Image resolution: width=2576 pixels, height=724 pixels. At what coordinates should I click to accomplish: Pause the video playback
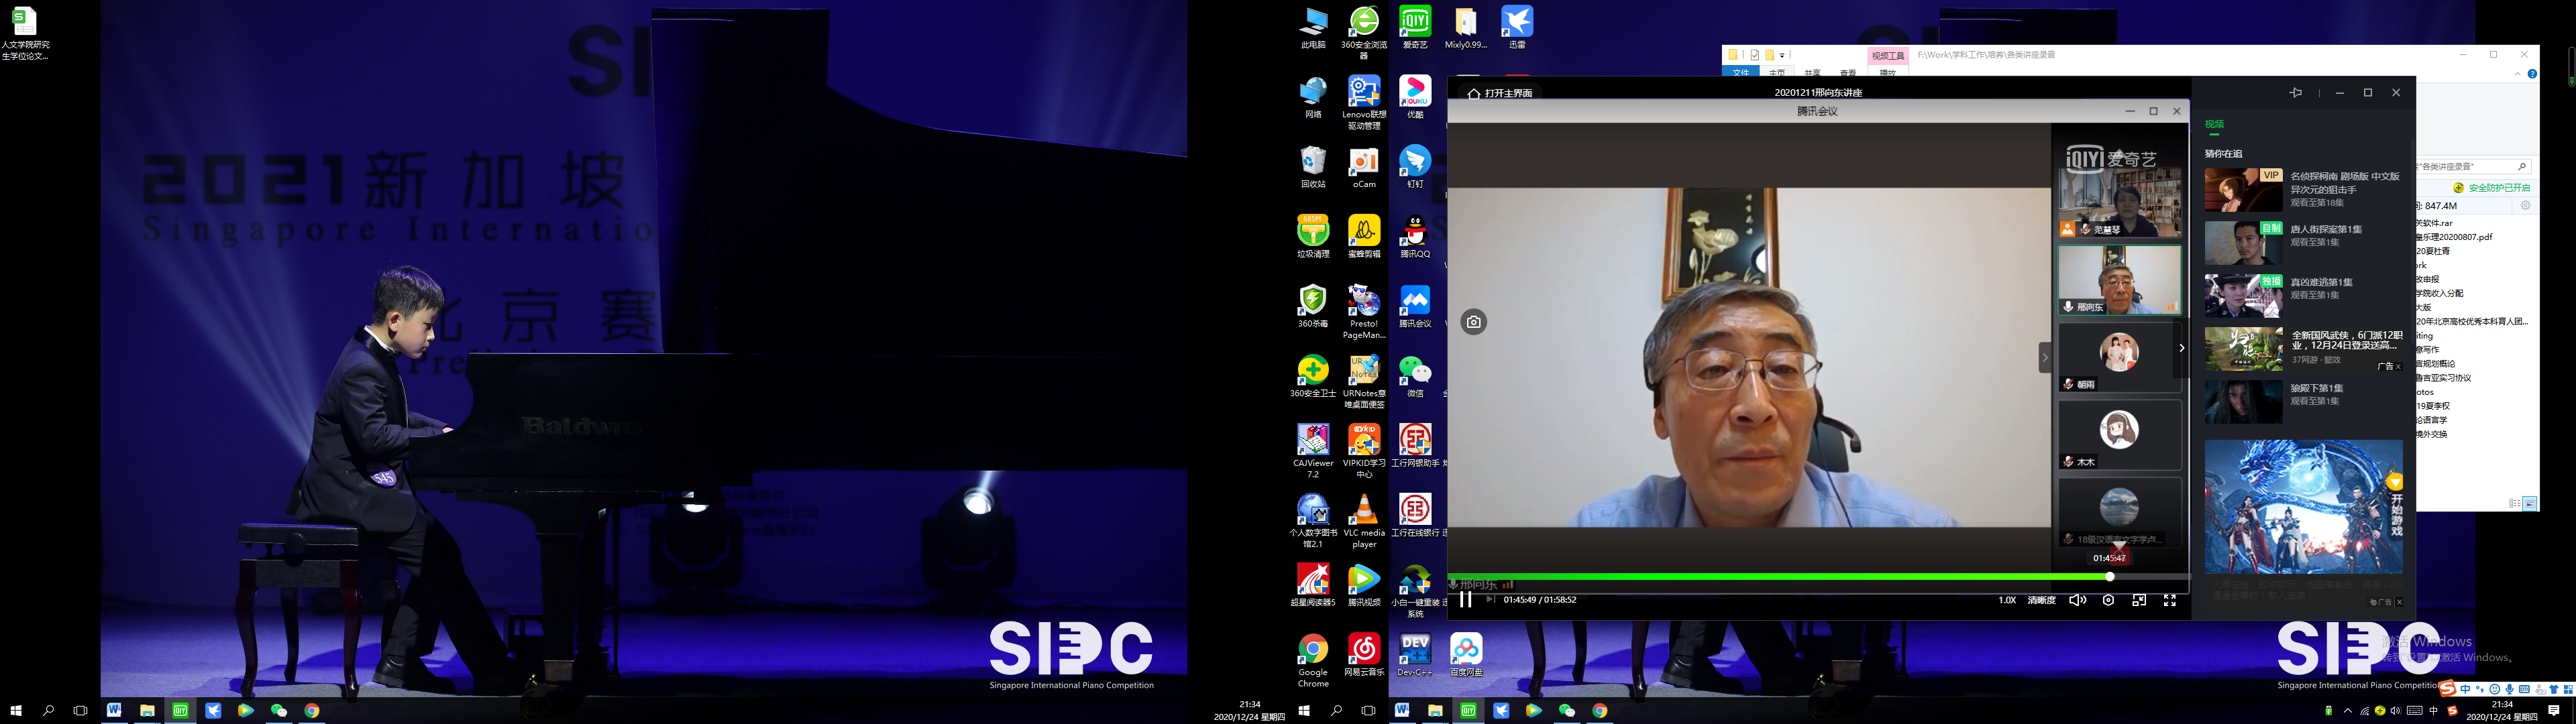click(x=1466, y=600)
